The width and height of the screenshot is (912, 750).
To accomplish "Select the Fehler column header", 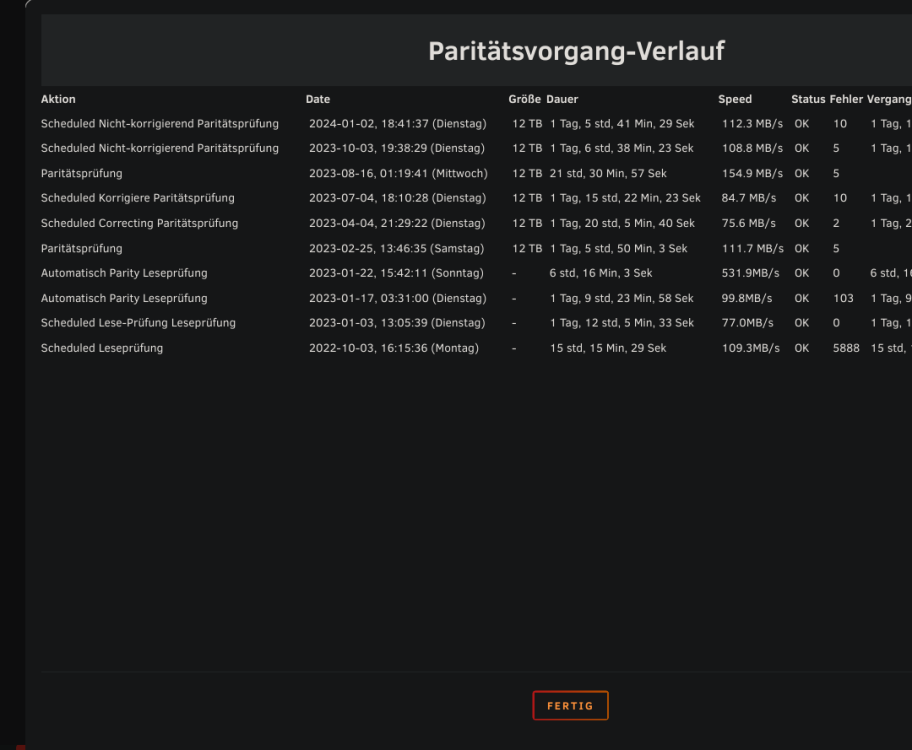I will point(846,99).
